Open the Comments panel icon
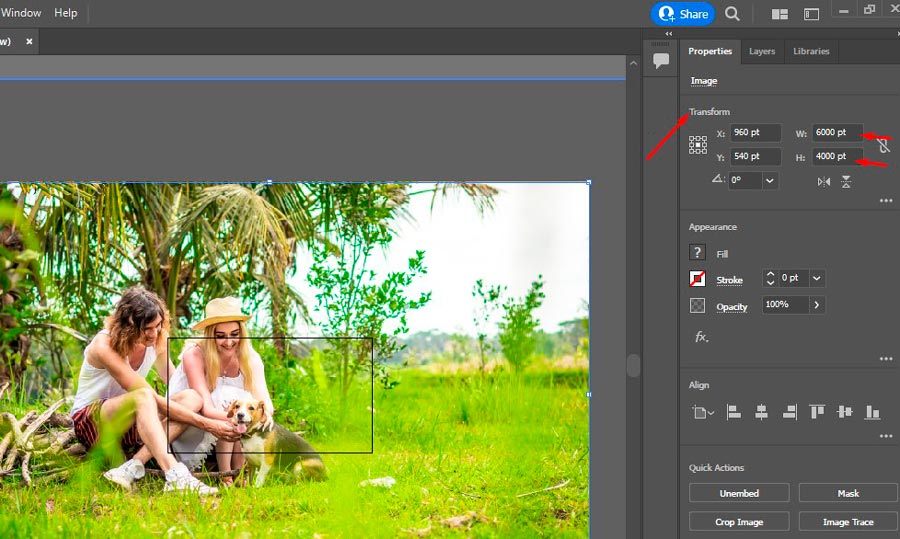Viewport: 900px width, 539px height. 661,60
